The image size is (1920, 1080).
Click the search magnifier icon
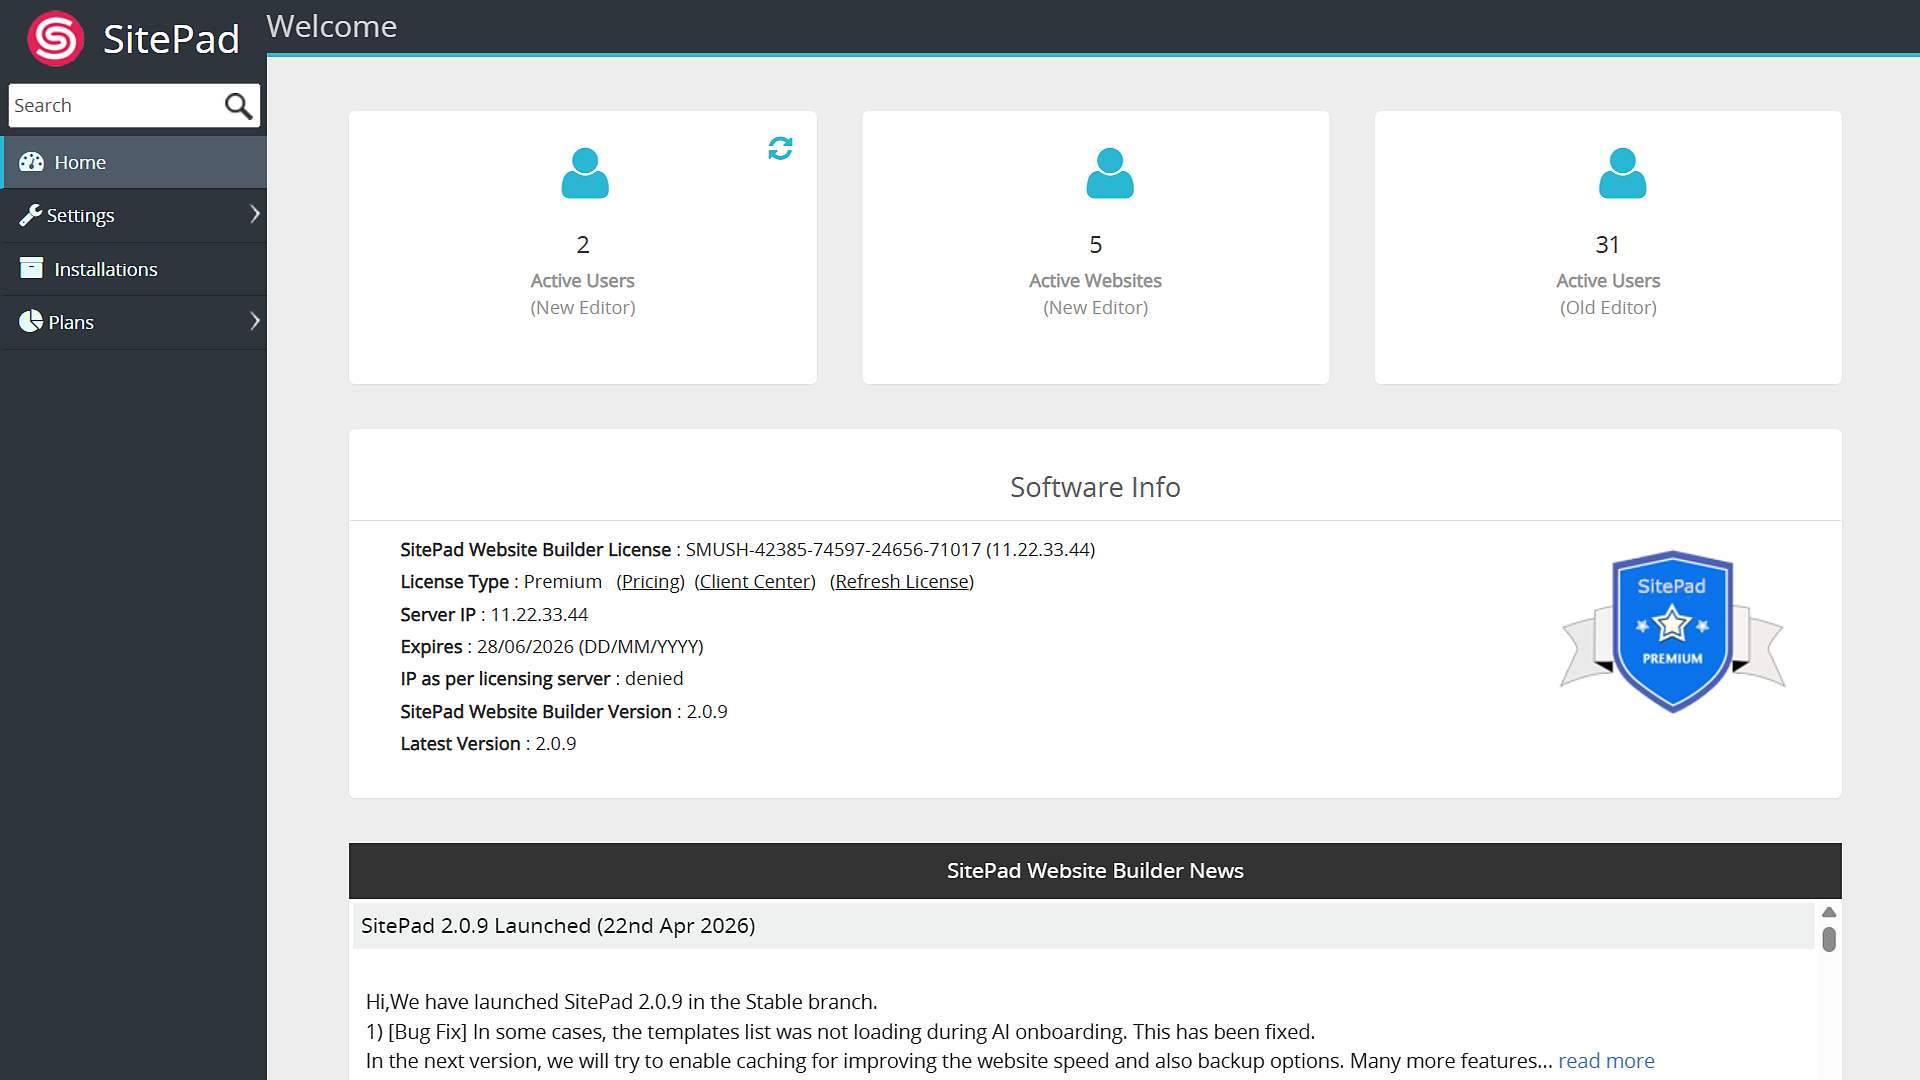tap(238, 106)
